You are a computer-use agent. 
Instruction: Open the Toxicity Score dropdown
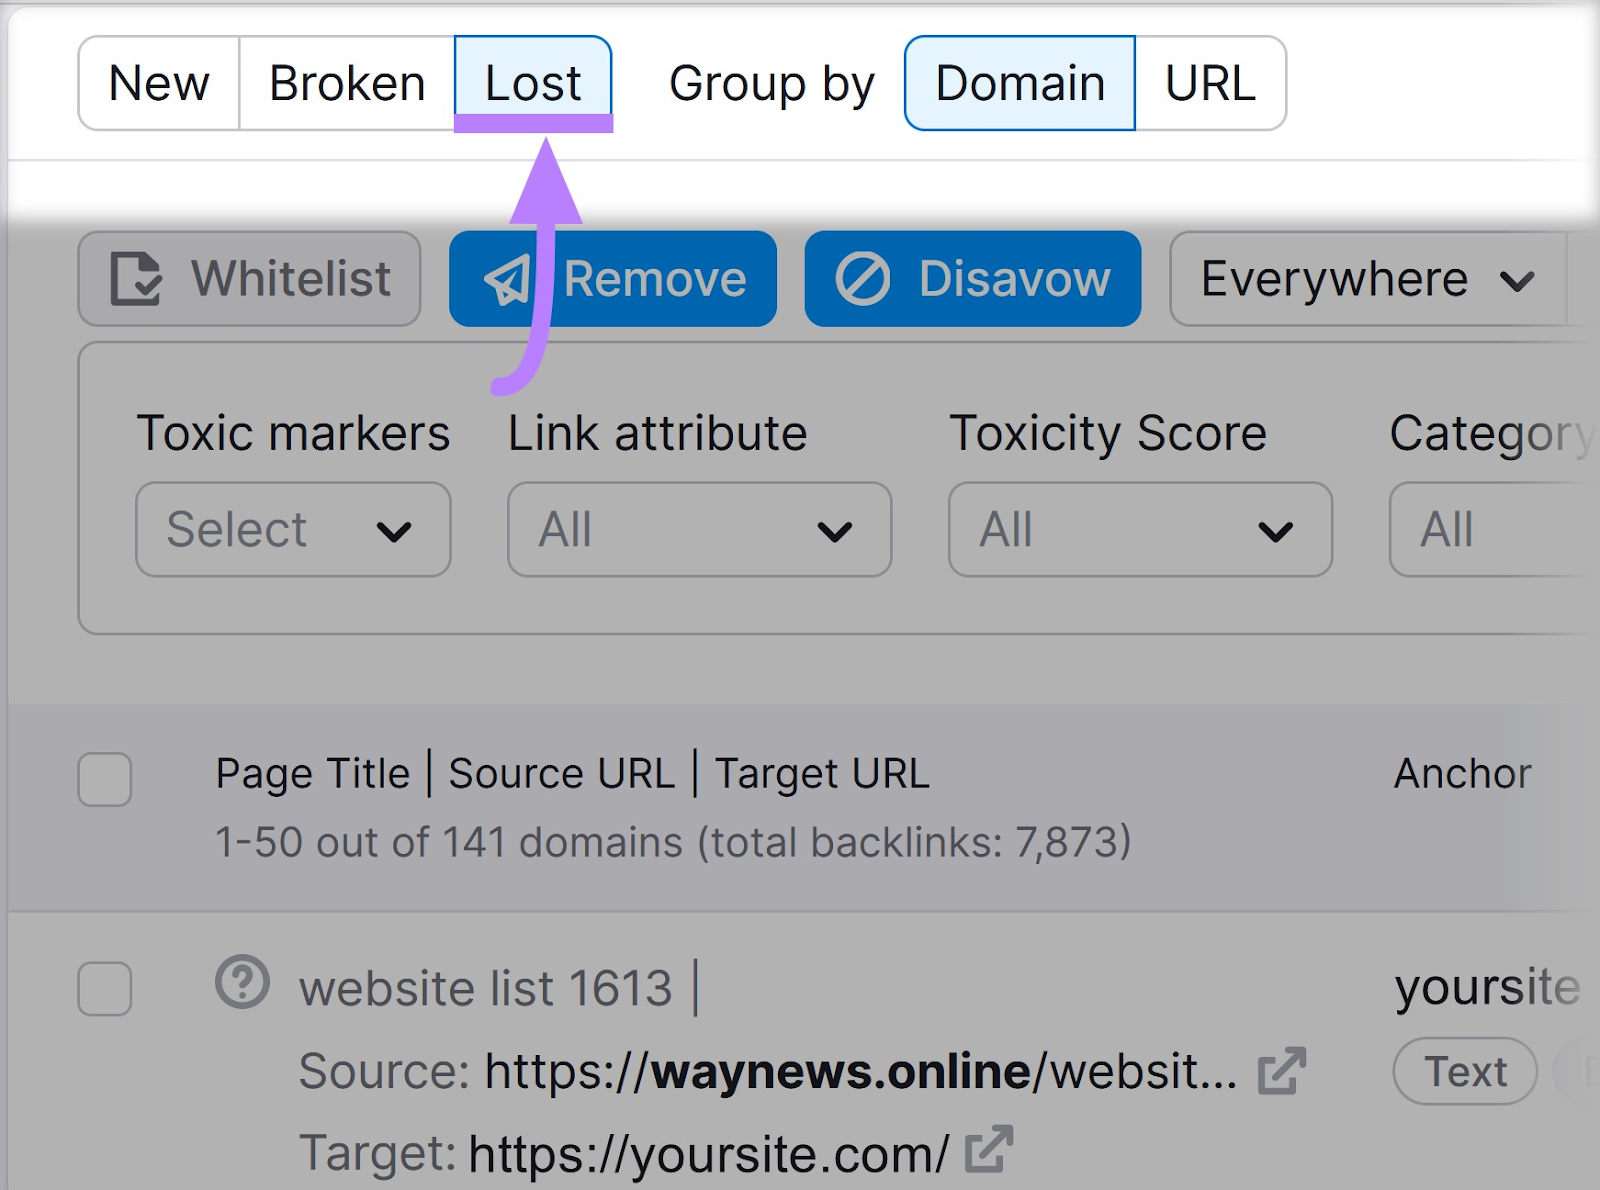click(1140, 529)
